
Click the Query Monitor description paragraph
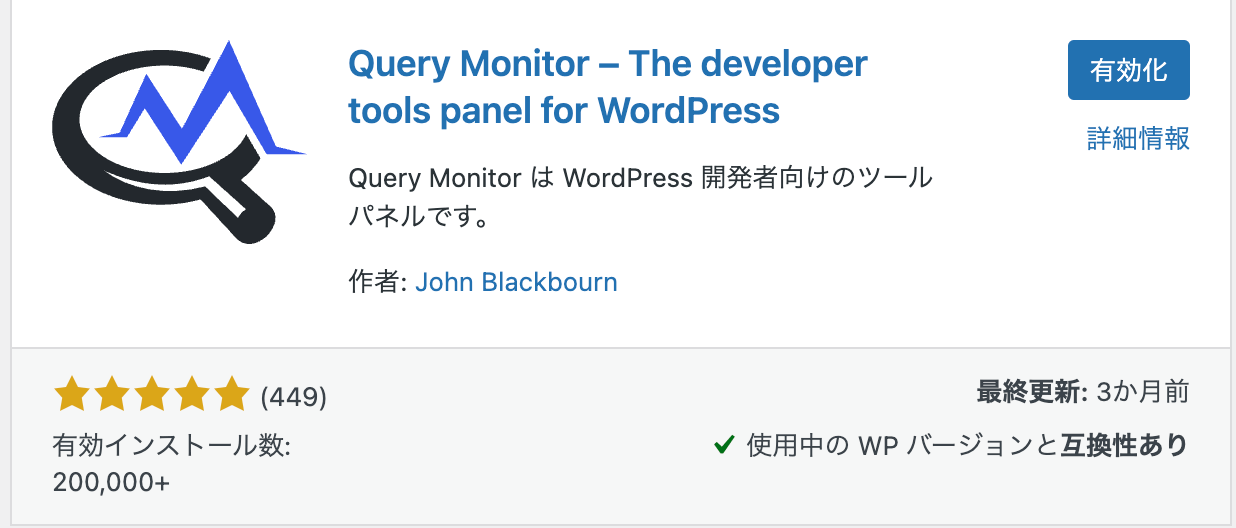(640, 197)
